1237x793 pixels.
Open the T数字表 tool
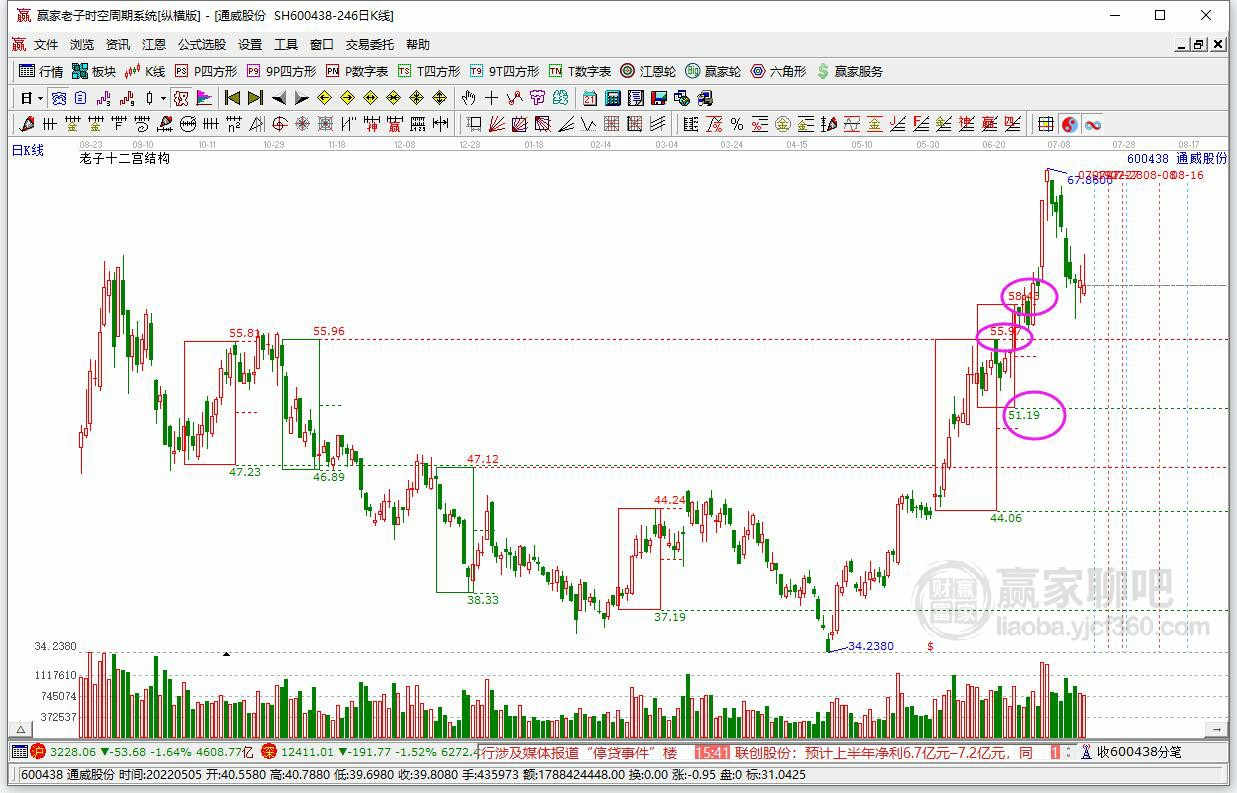pos(579,71)
